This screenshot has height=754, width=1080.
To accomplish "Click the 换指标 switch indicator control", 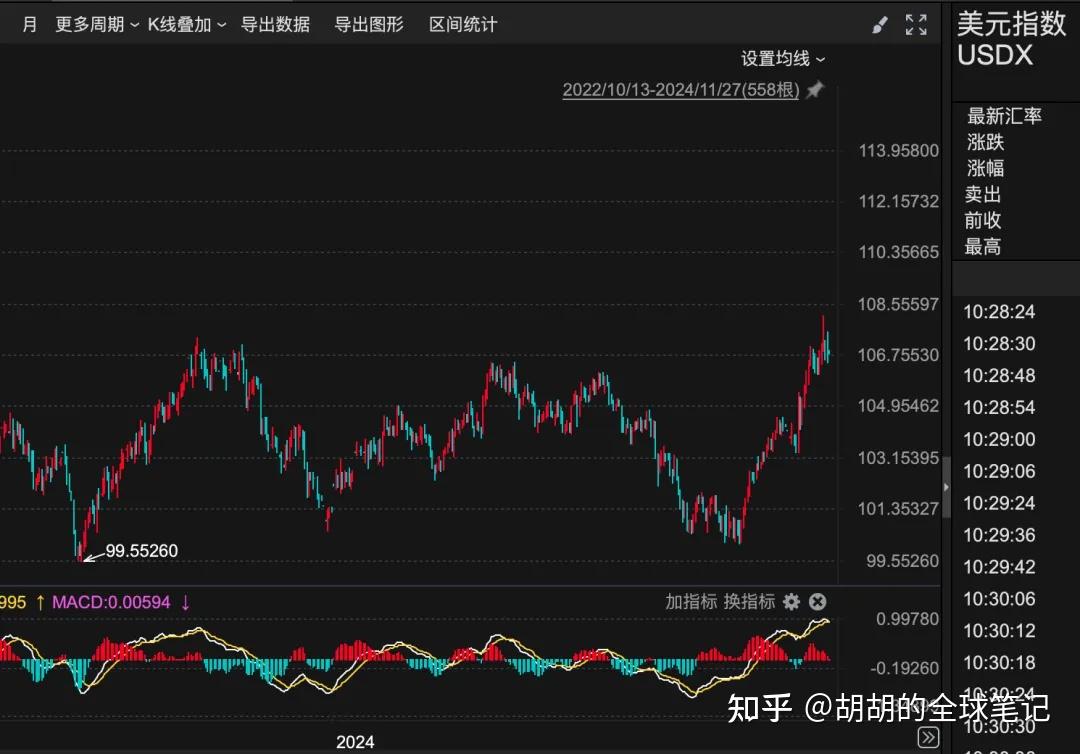I will pyautogui.click(x=748, y=602).
